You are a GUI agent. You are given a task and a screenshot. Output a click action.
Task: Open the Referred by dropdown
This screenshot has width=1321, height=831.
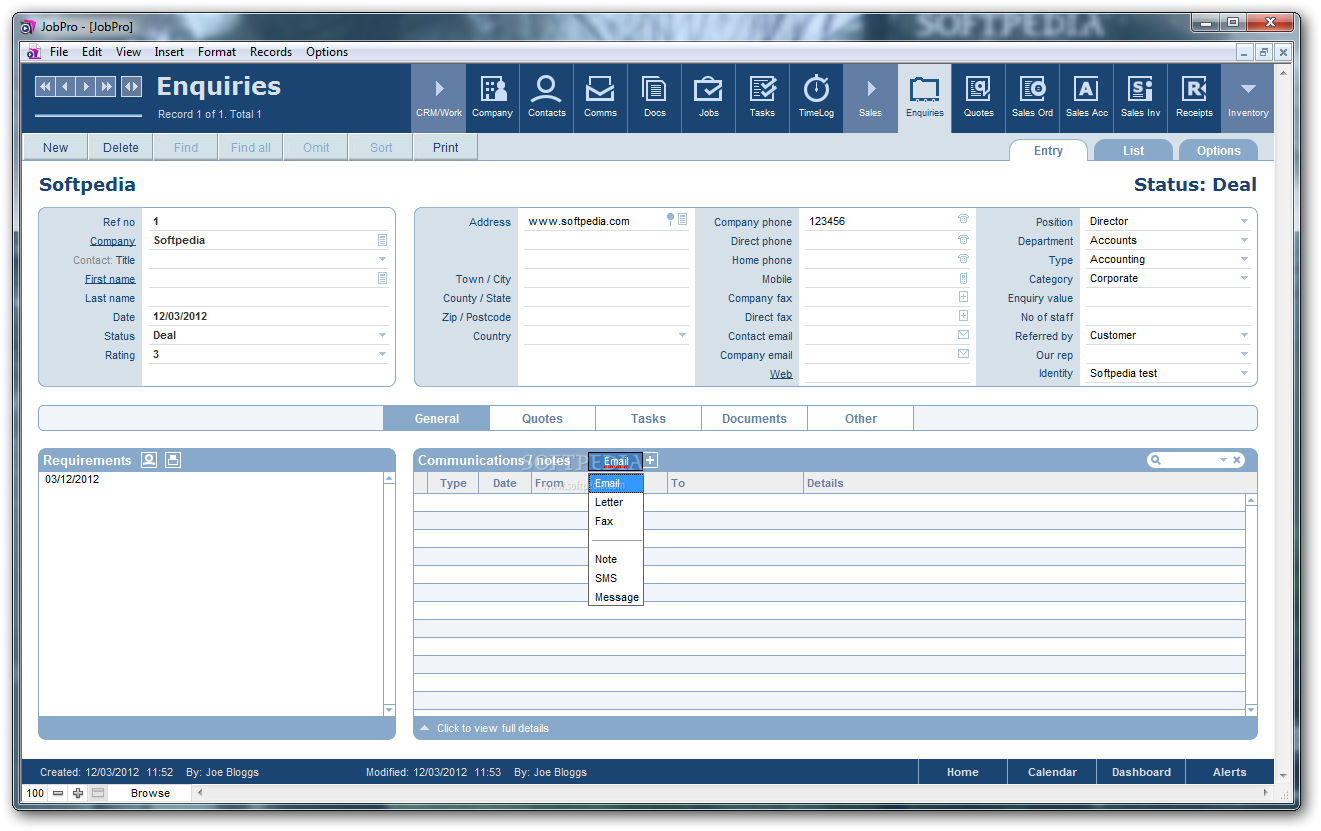click(x=1244, y=335)
